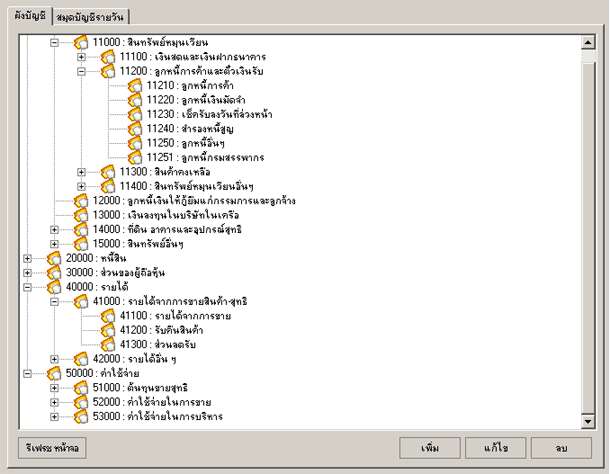Click the folder icon beside account 12000

pos(81,201)
